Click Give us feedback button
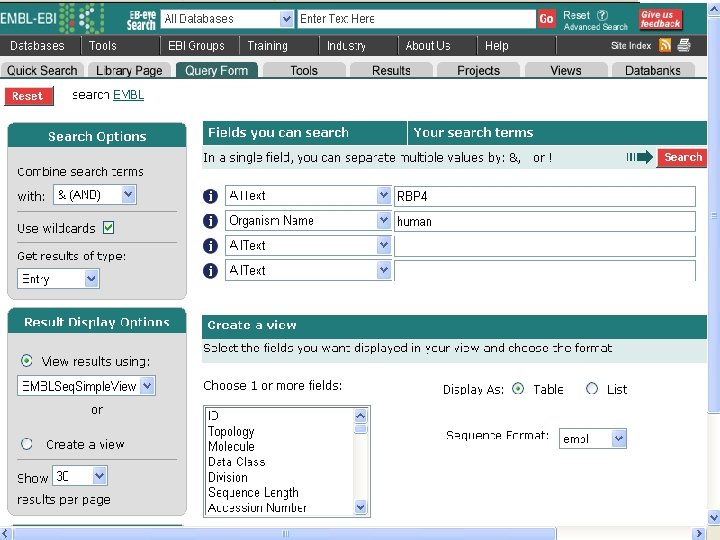Viewport: 720px width, 540px height. tap(660, 19)
